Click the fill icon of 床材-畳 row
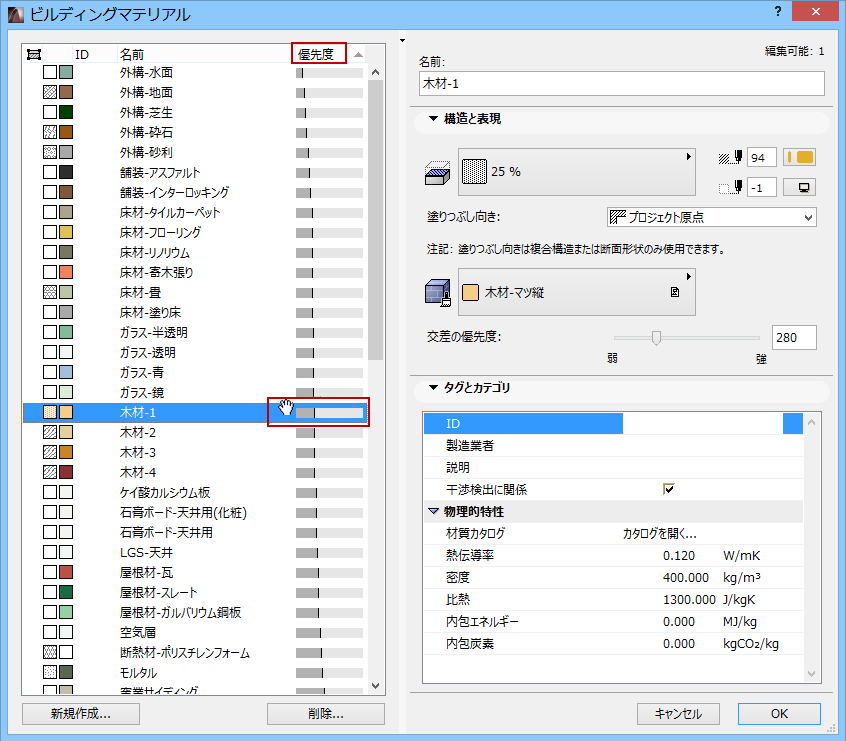 point(50,293)
